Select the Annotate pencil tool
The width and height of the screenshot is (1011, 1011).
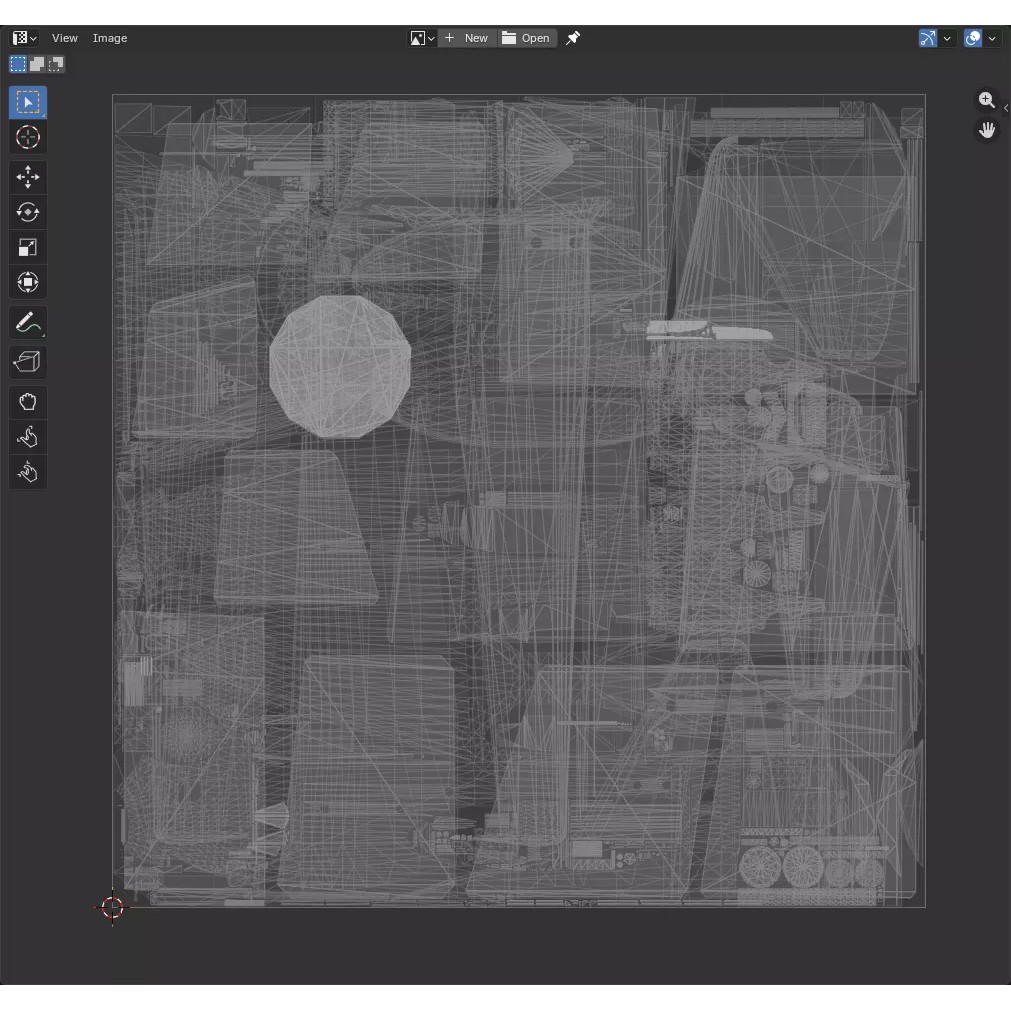point(28,323)
